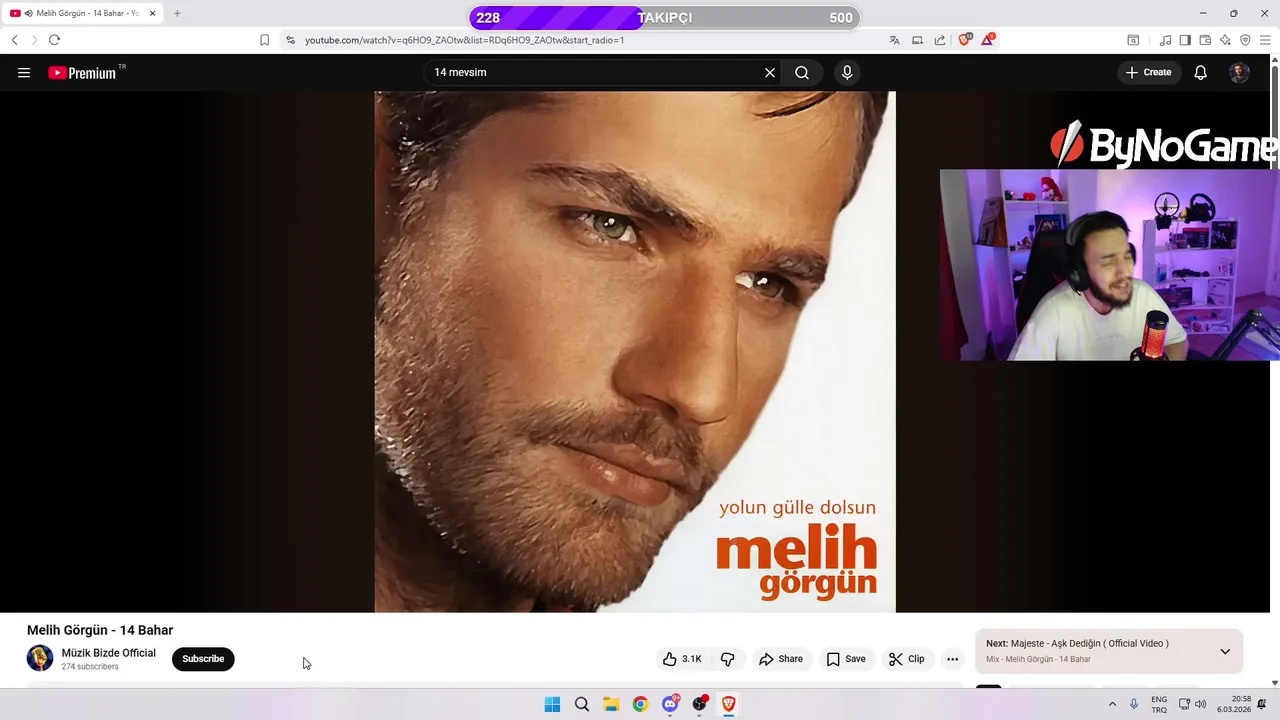This screenshot has width=1280, height=720.
Task: Open OBS Studio from the taskbar
Action: coord(700,704)
